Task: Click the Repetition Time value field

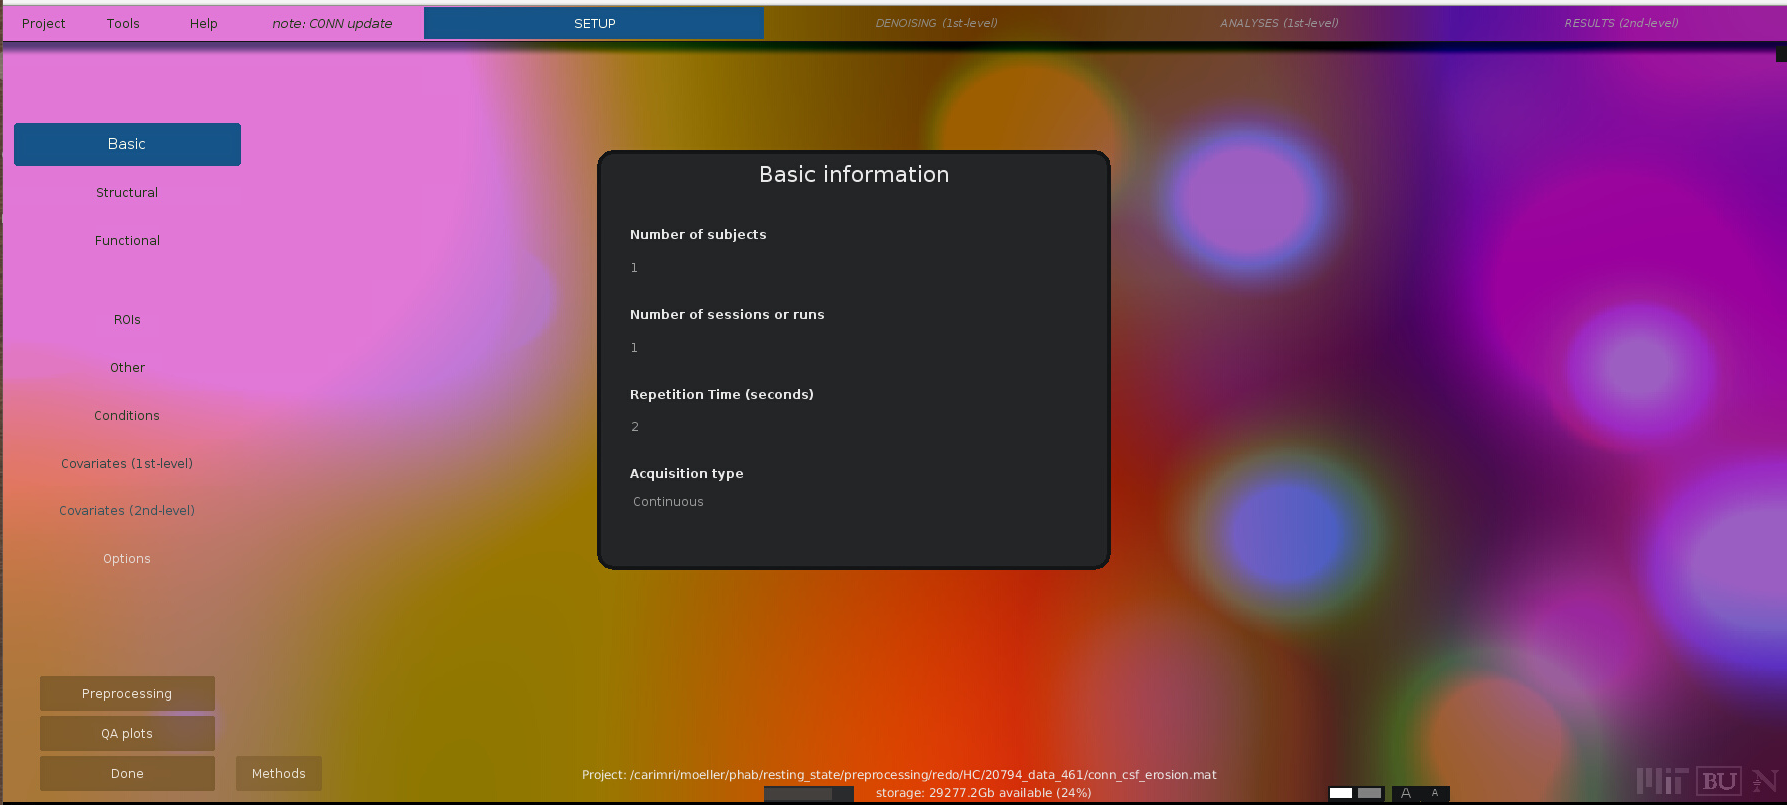Action: pyautogui.click(x=635, y=427)
